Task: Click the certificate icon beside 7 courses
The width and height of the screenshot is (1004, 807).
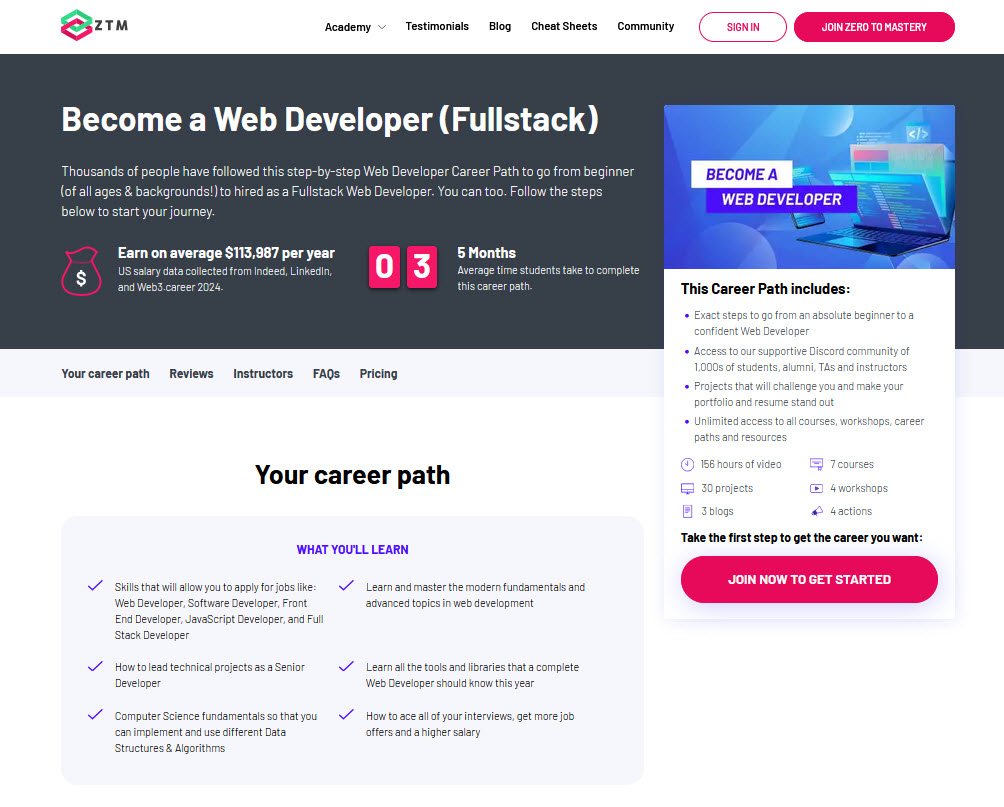Action: point(816,464)
